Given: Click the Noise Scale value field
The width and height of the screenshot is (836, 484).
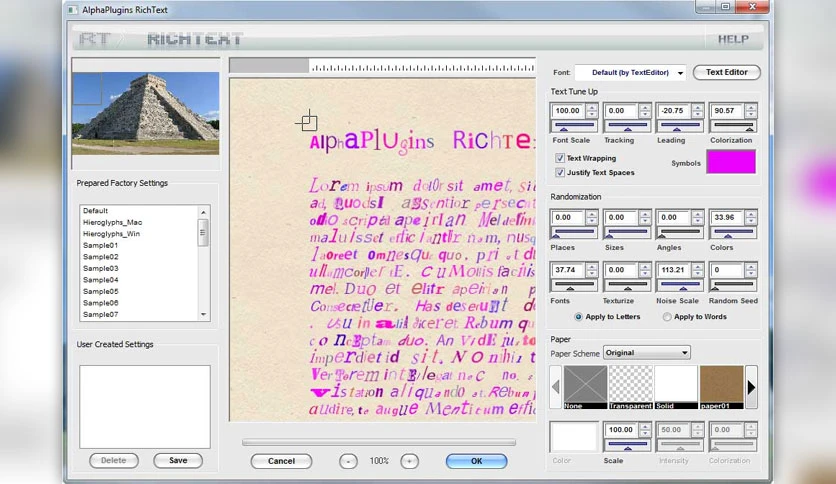Looking at the screenshot, I should (674, 270).
